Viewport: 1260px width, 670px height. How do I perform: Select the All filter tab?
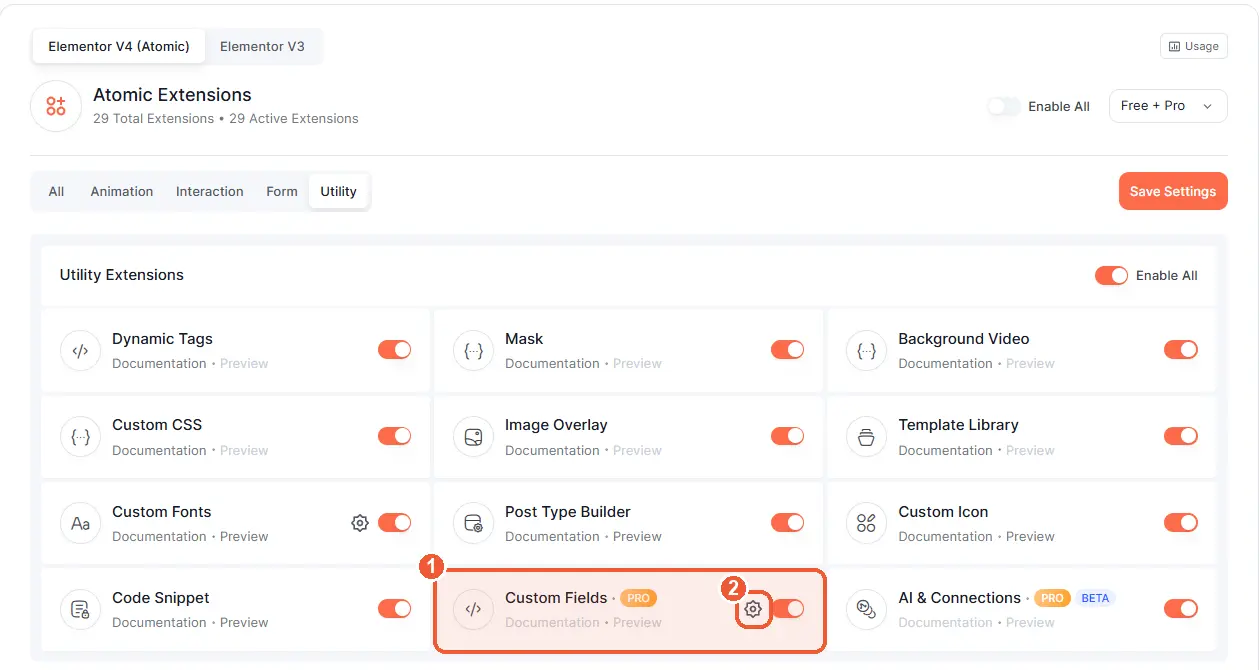click(x=56, y=191)
